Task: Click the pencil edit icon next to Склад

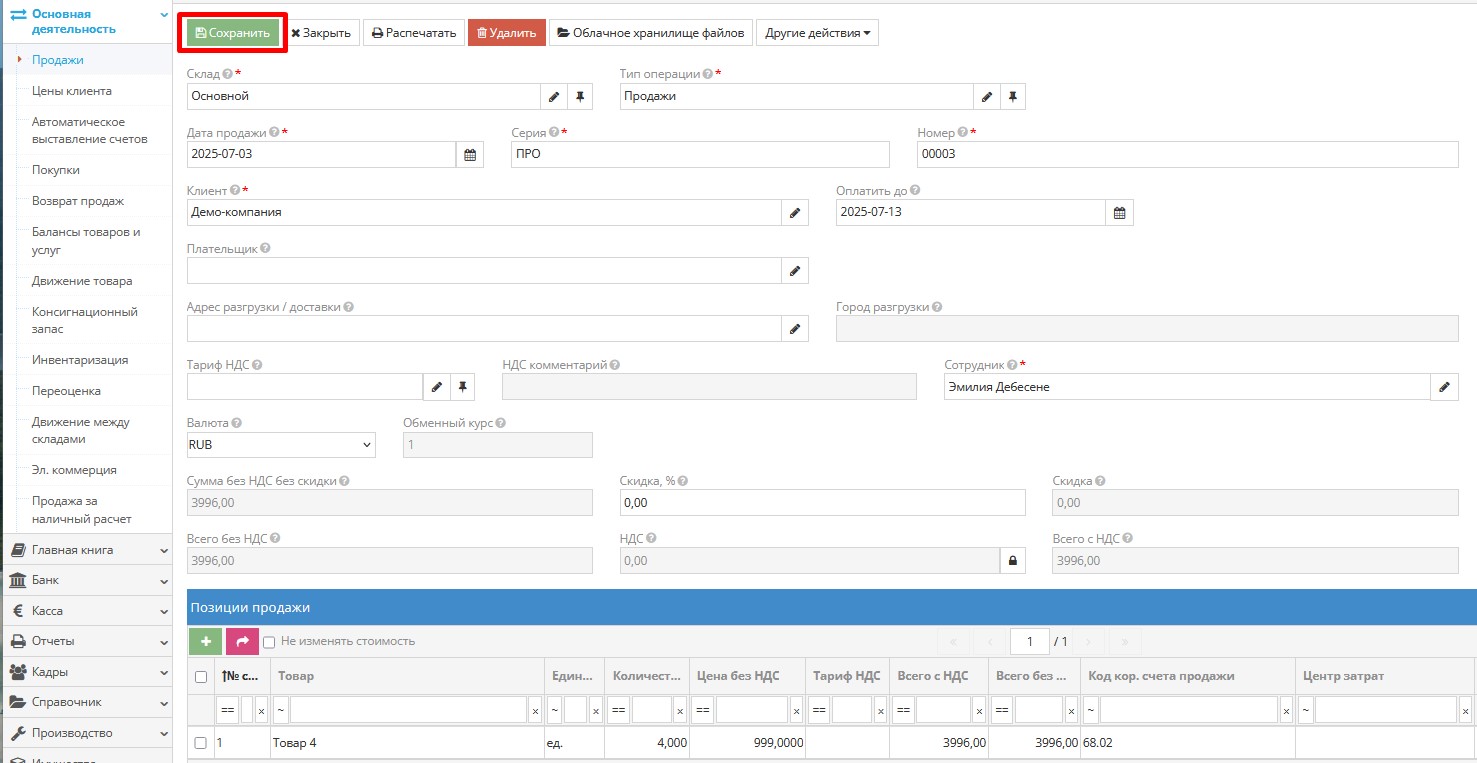Action: point(554,97)
